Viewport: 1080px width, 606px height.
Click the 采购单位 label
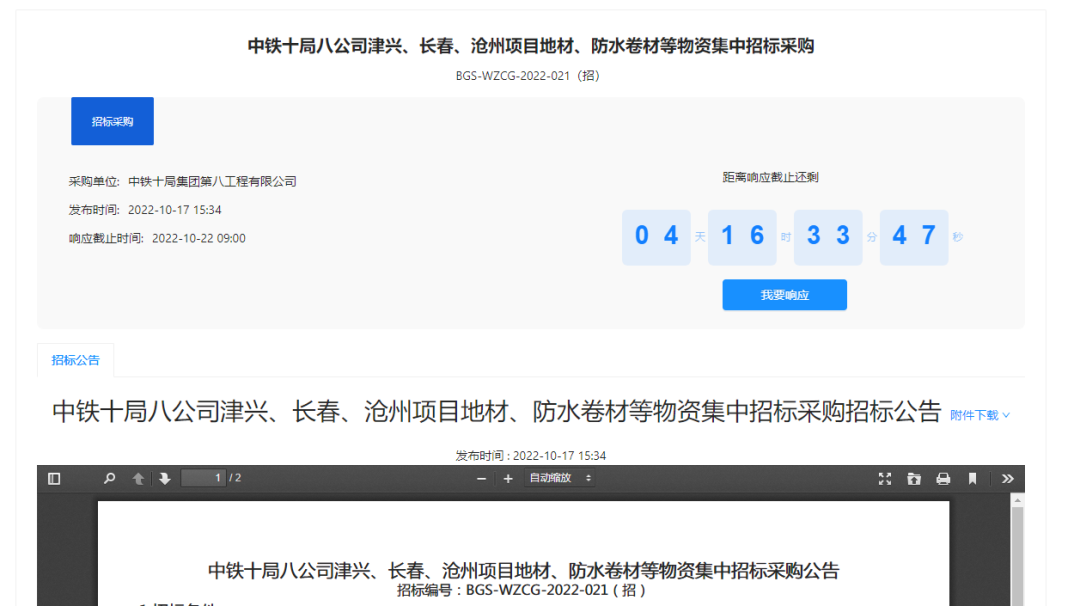point(94,181)
